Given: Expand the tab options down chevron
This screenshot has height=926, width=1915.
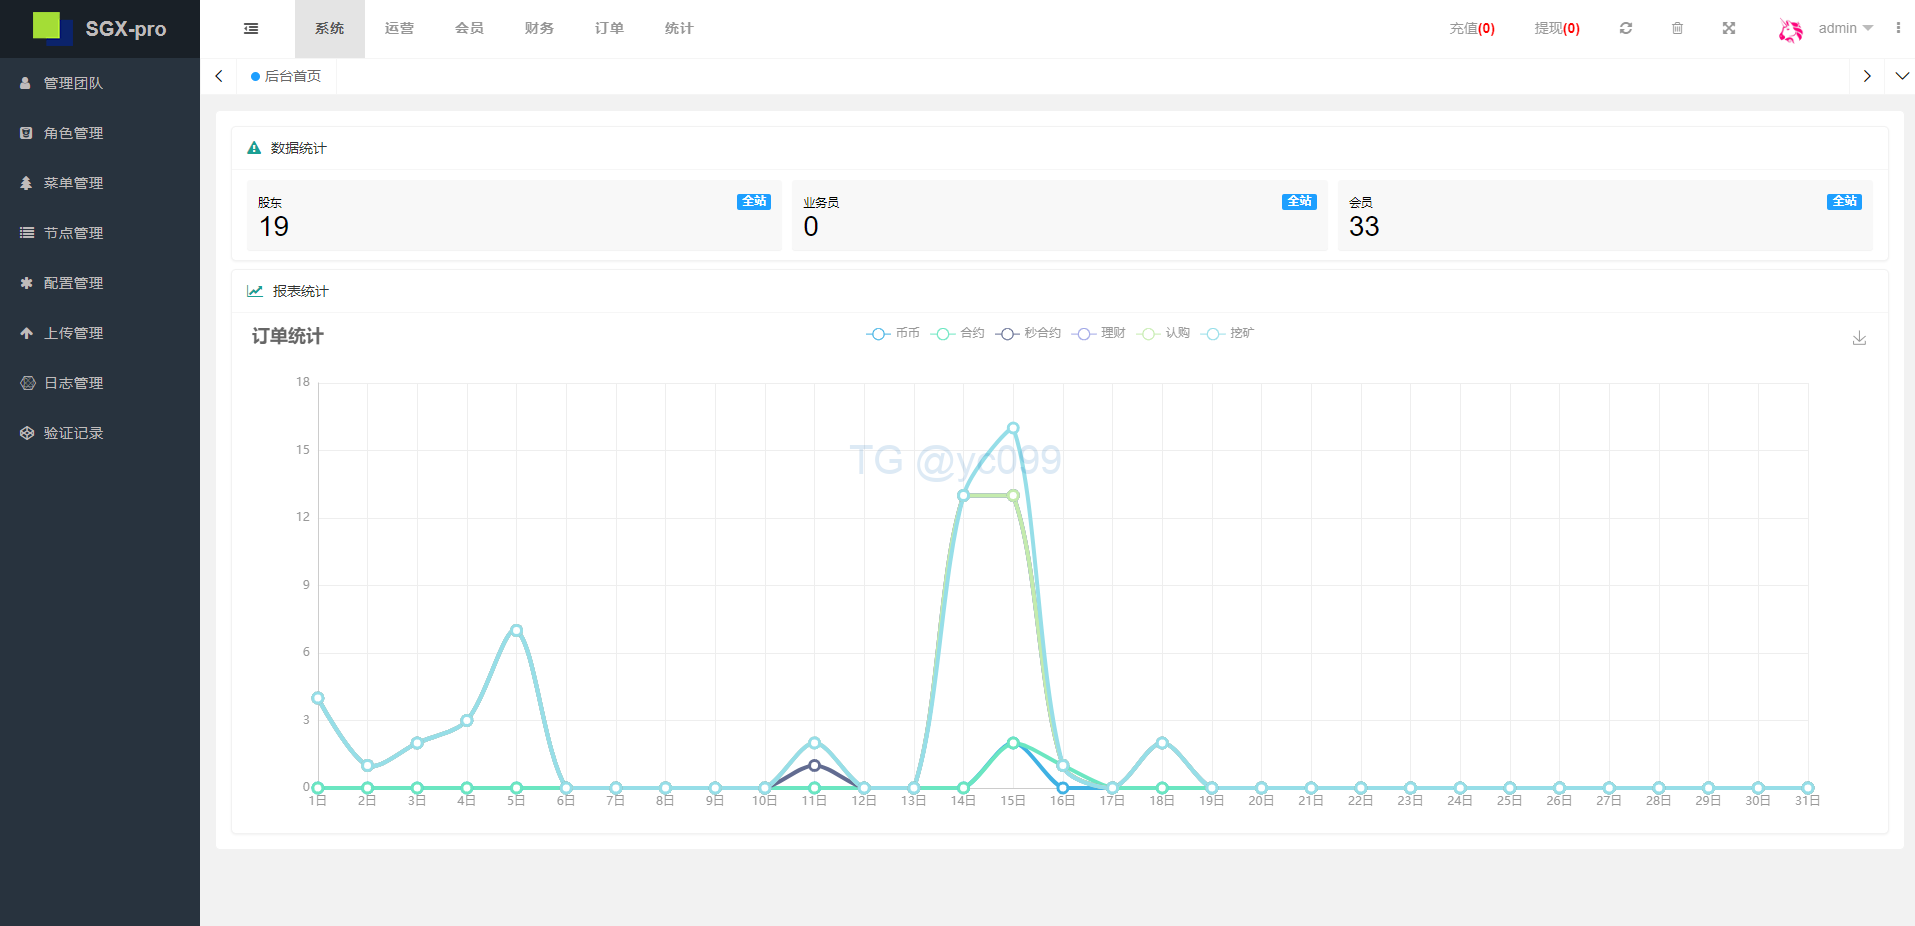Looking at the screenshot, I should pyautogui.click(x=1902, y=76).
